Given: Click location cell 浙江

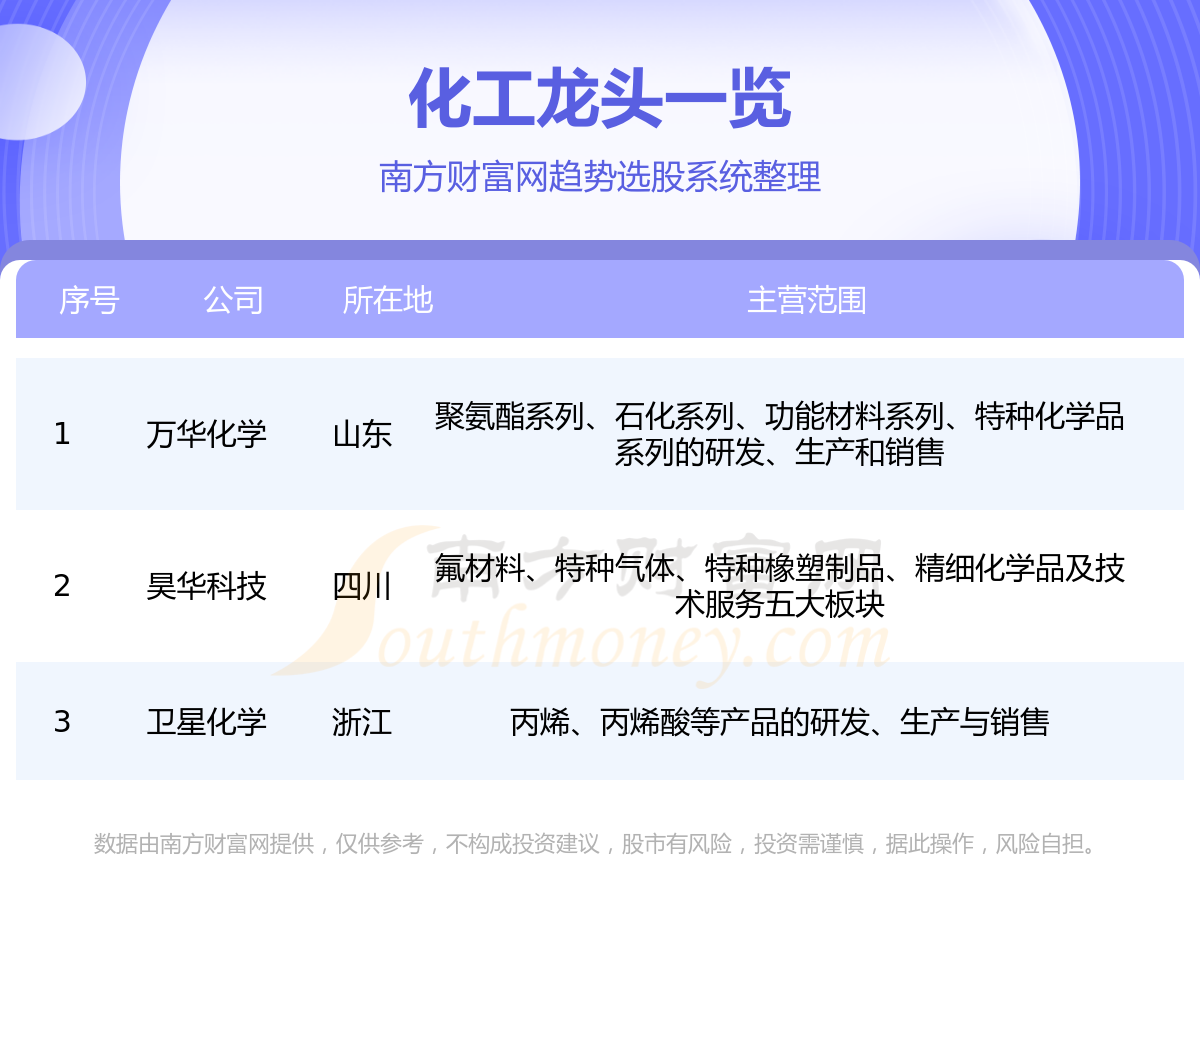Looking at the screenshot, I should (362, 722).
